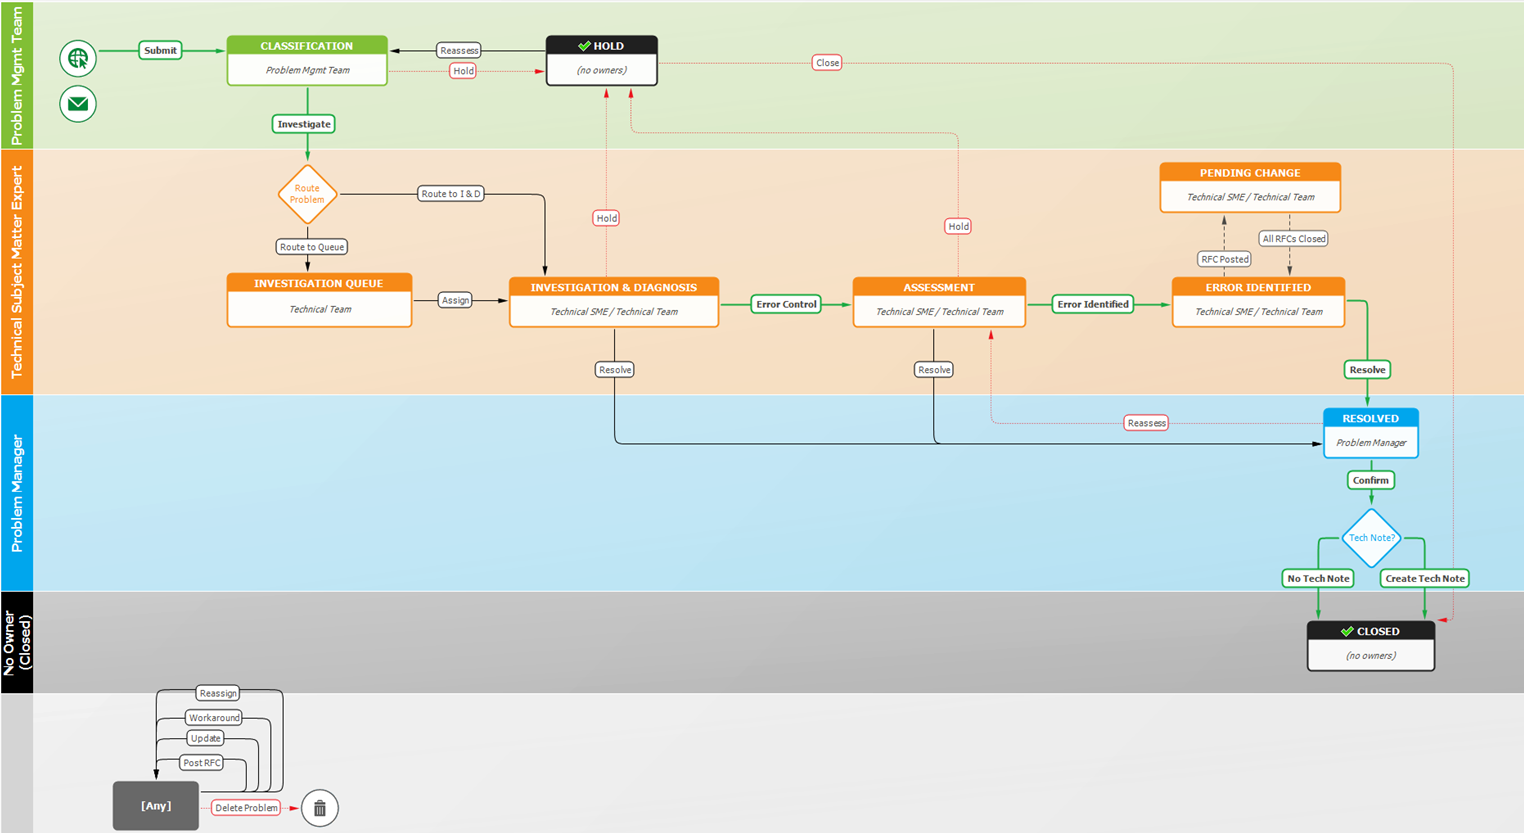Click the gray [Any] state block
This screenshot has width=1524, height=833.
click(x=156, y=806)
